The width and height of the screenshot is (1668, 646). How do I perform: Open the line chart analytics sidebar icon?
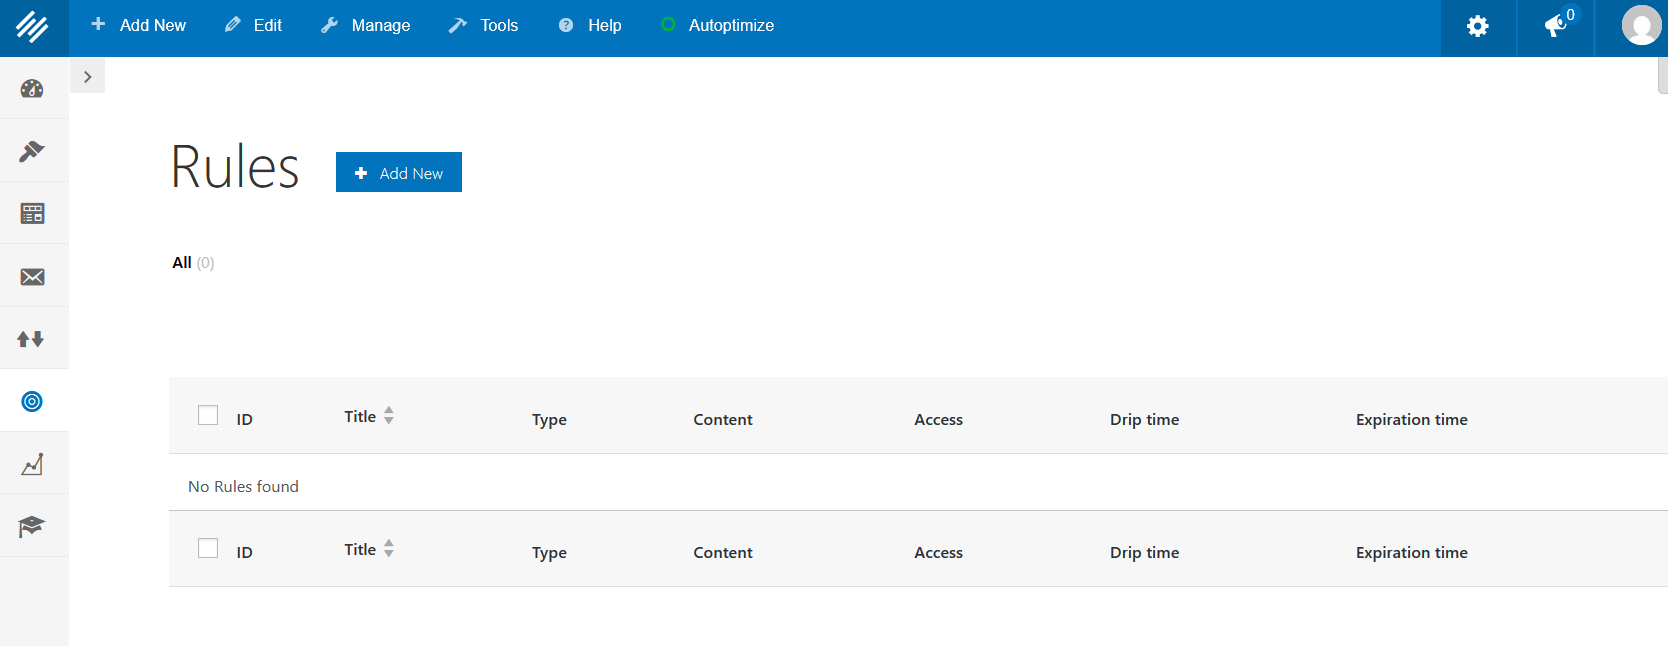coord(32,464)
